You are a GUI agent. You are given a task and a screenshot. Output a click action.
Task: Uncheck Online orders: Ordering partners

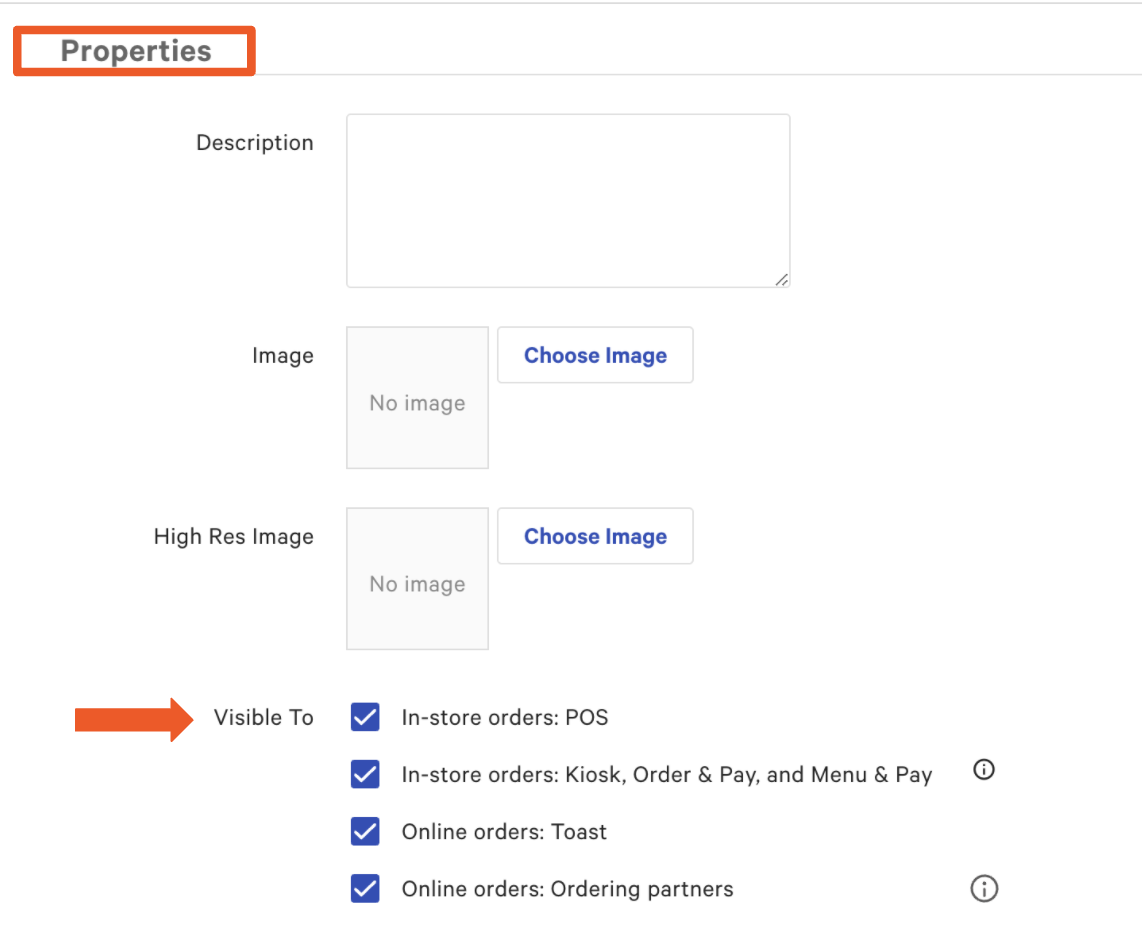(x=365, y=889)
